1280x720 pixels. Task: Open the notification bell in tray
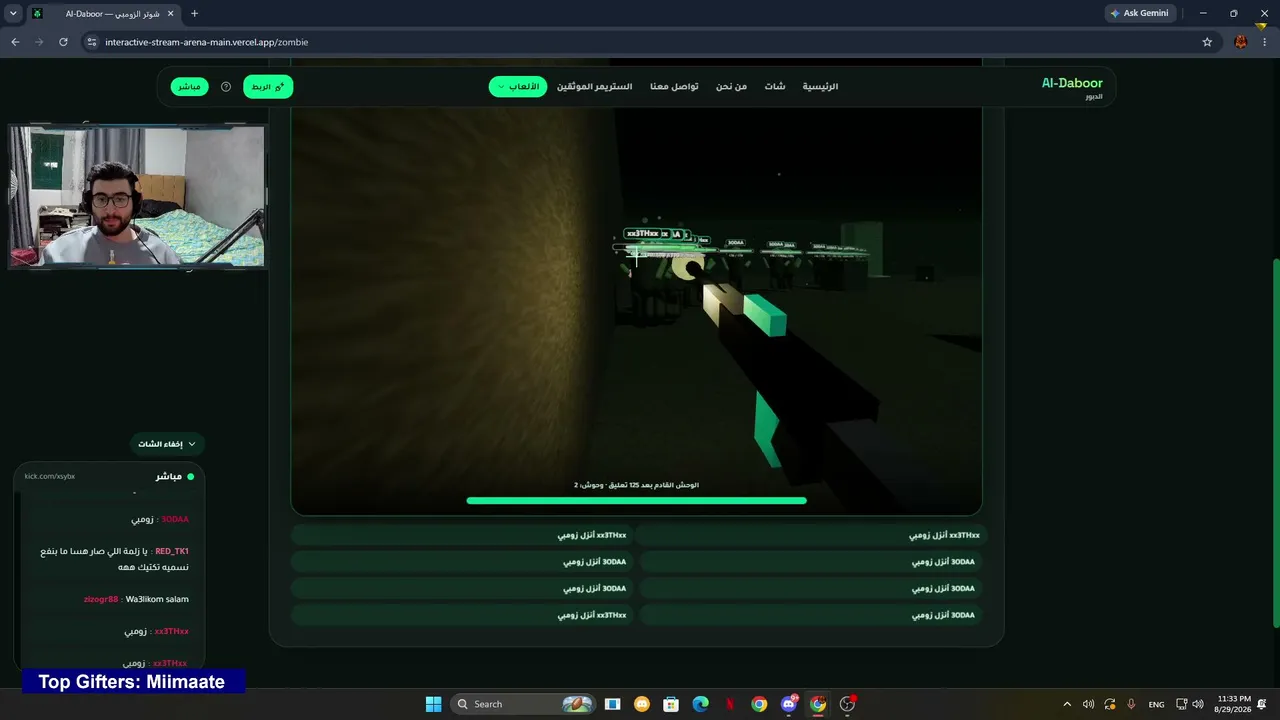point(1262,704)
